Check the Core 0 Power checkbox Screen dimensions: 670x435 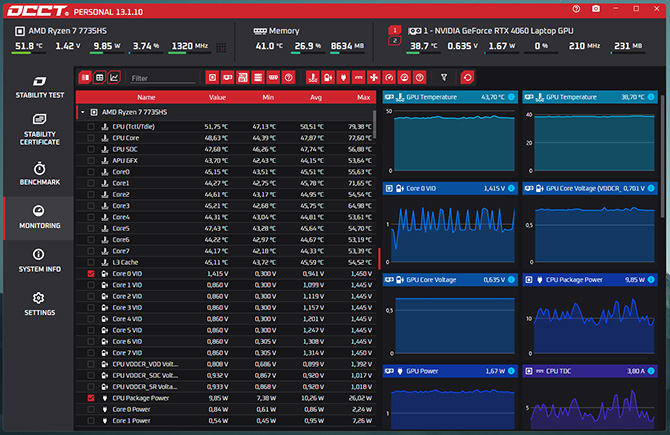[91, 409]
